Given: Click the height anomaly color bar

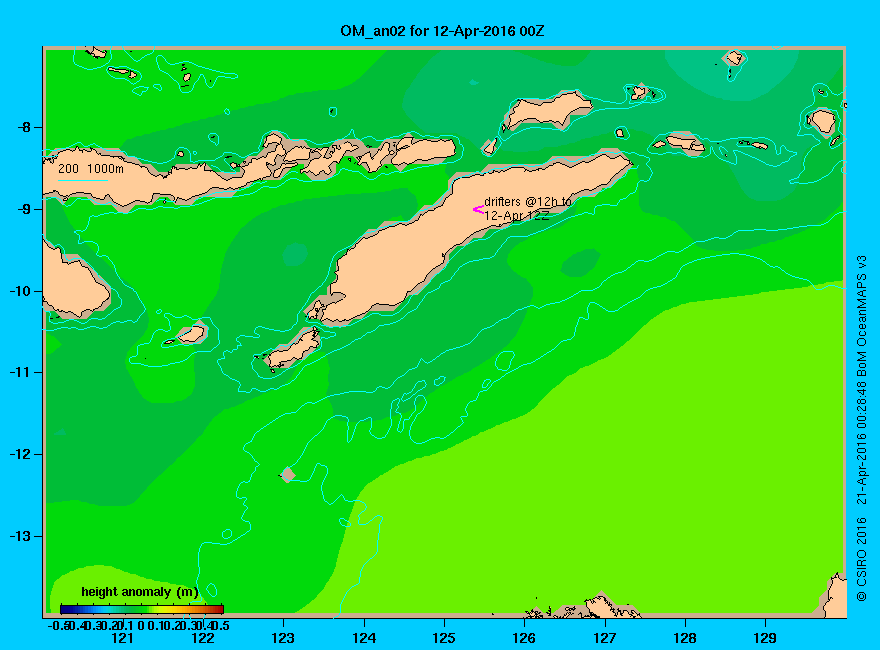Looking at the screenshot, I should click(x=142, y=609).
